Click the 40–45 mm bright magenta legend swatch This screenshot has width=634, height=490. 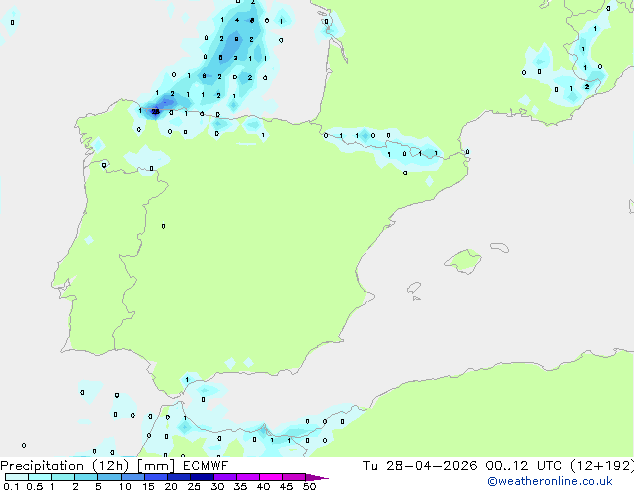[x=271, y=477]
